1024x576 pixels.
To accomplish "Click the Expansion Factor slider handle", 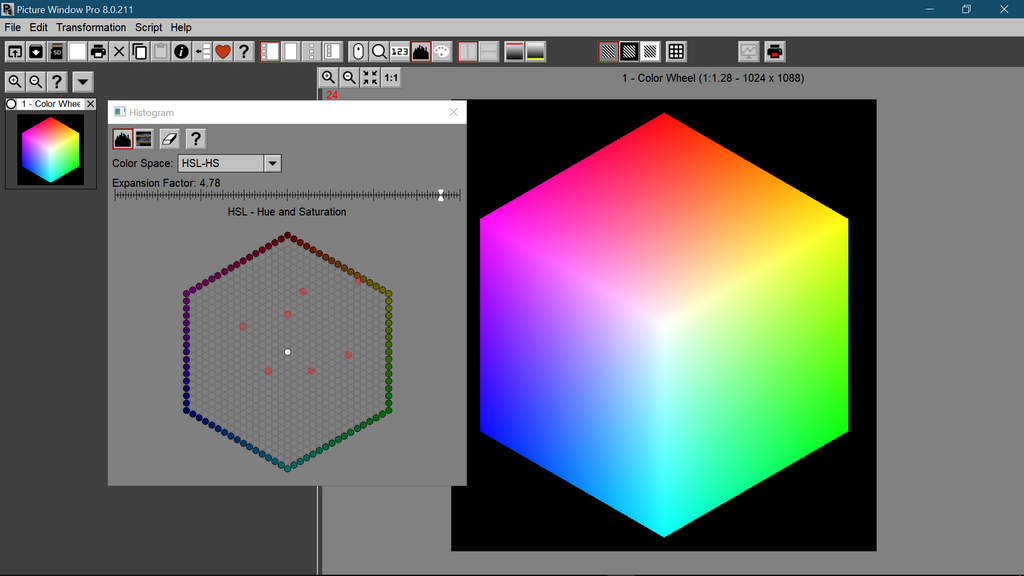I will pyautogui.click(x=441, y=195).
